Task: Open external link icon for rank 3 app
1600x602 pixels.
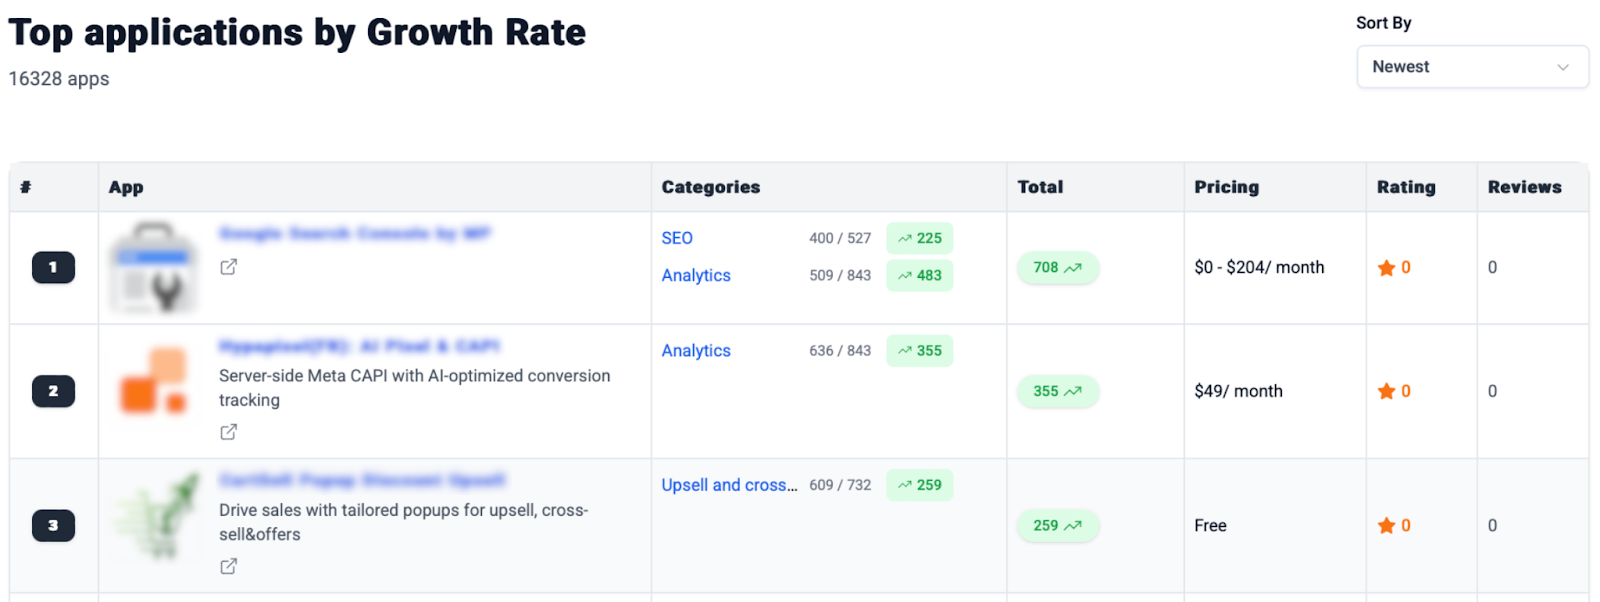Action: (229, 566)
